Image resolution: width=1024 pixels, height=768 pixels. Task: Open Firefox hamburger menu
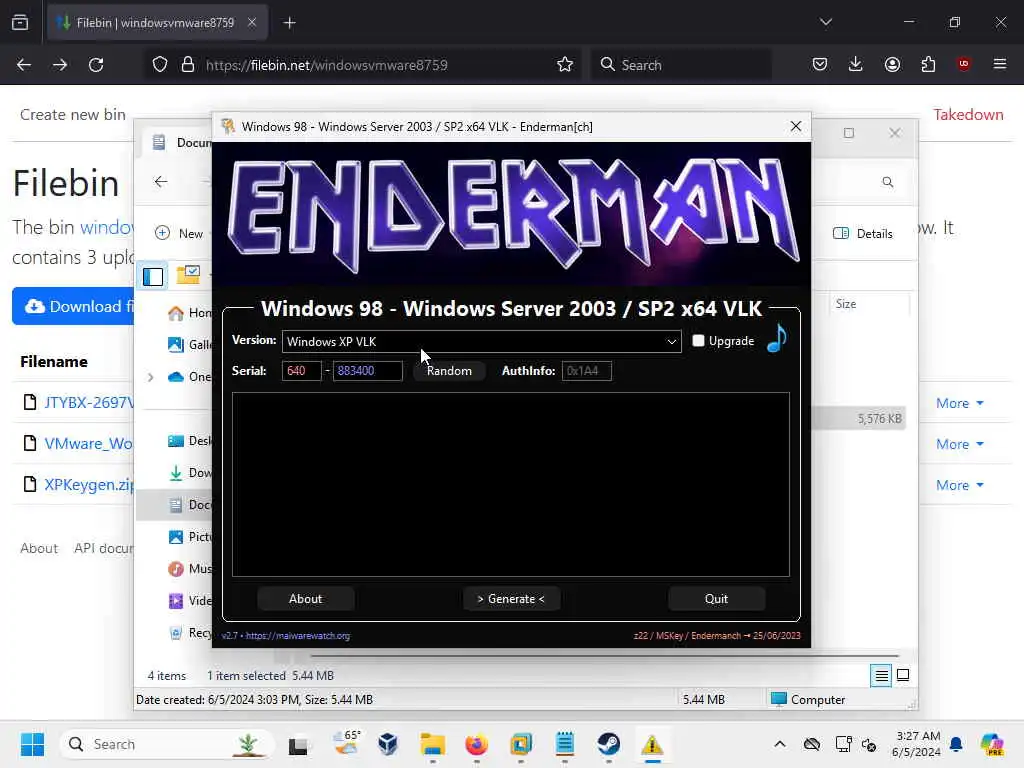(1000, 64)
